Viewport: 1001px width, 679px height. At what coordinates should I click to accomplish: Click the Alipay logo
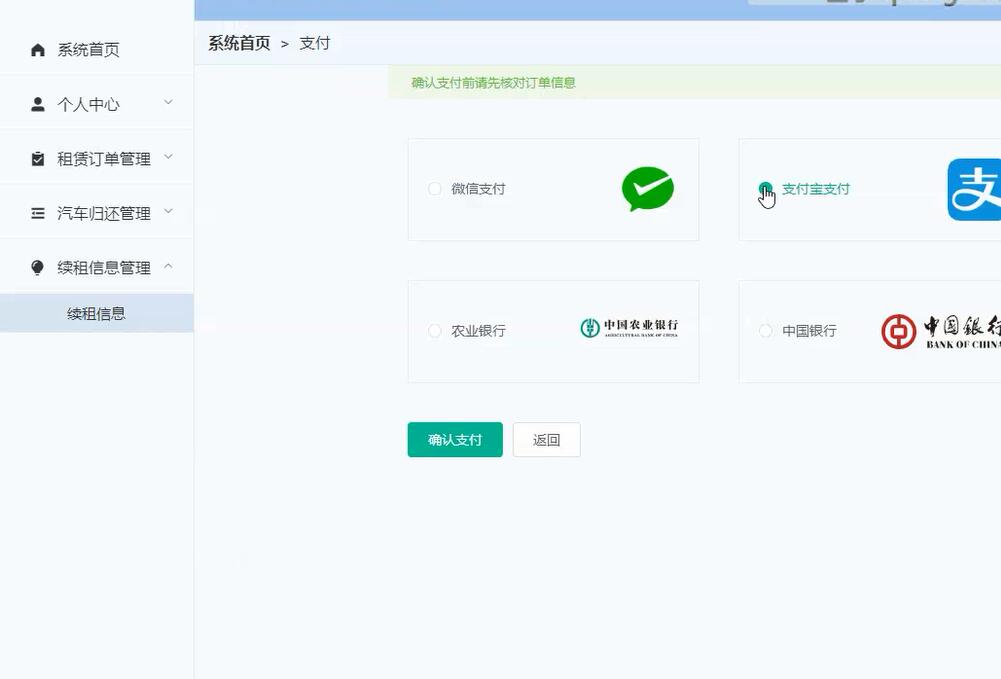coord(974,190)
